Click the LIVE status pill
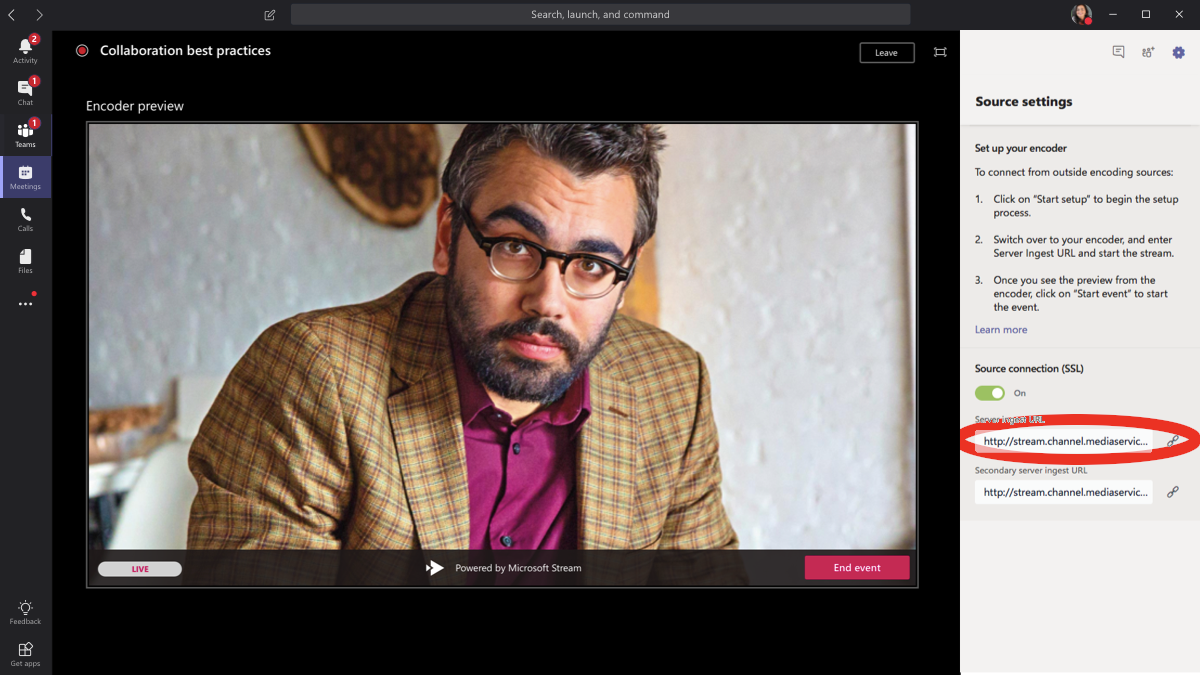 tap(140, 569)
